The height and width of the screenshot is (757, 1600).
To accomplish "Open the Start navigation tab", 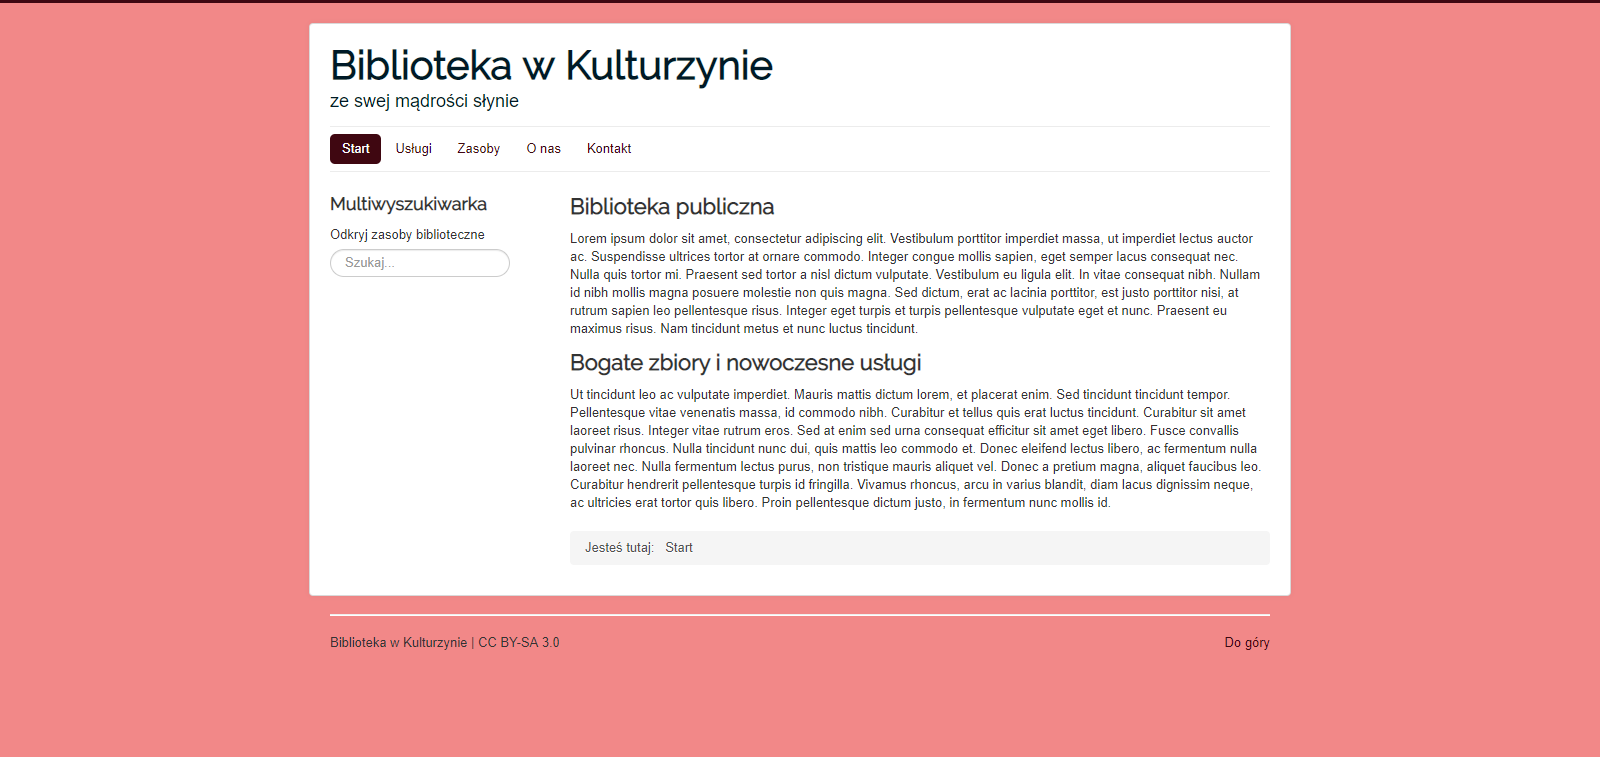I will (355, 149).
